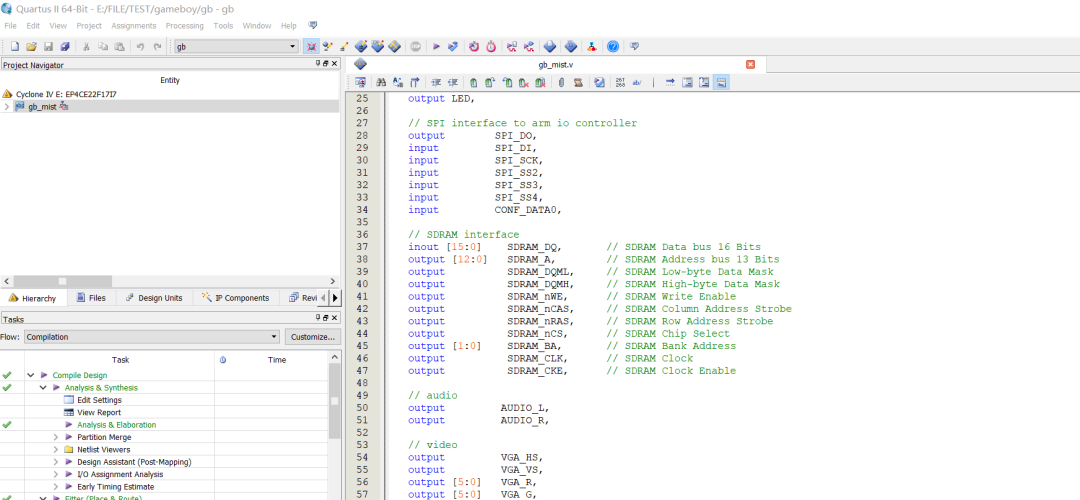Open the Assignments menu
The height and width of the screenshot is (500, 1080).
(x=134, y=25)
